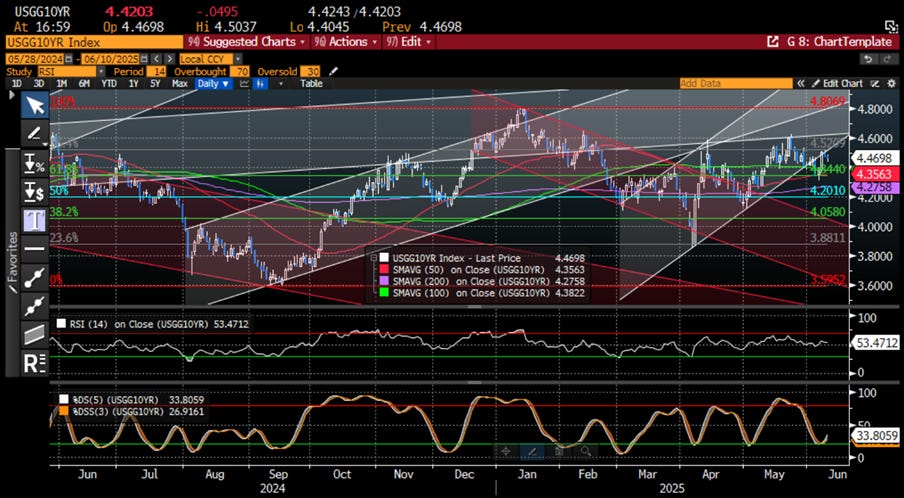
Task: Click the Oversold 30 value field
Action: click(x=310, y=71)
